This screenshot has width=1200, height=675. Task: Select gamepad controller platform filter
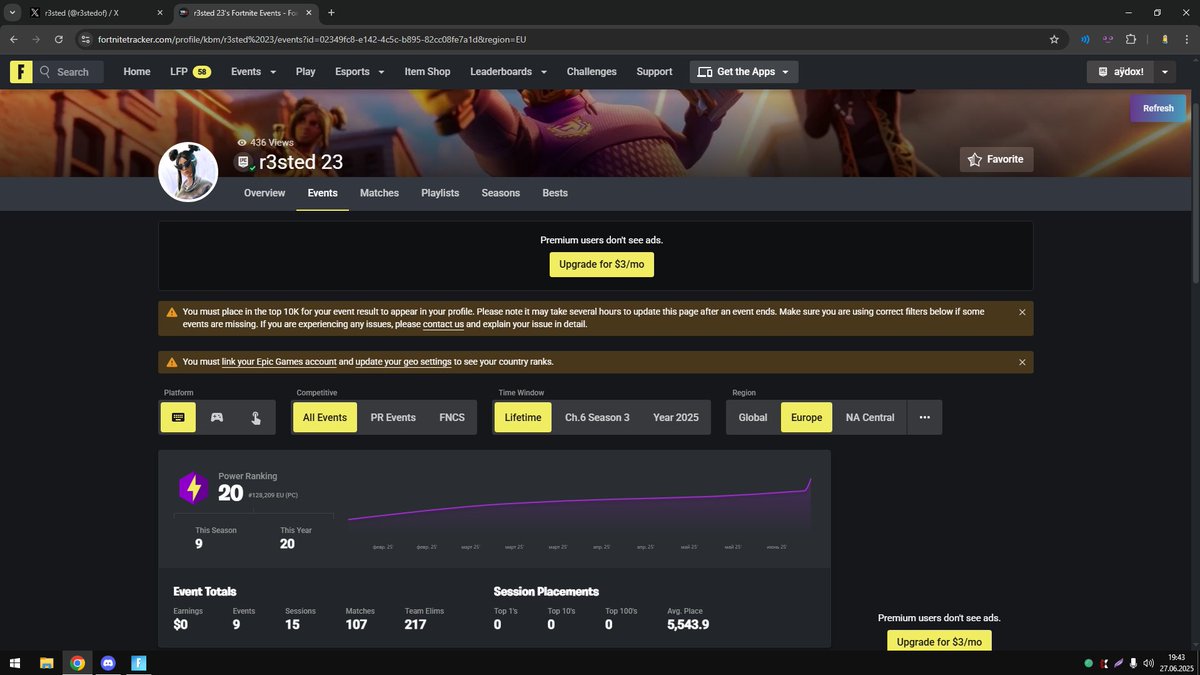[x=216, y=417]
